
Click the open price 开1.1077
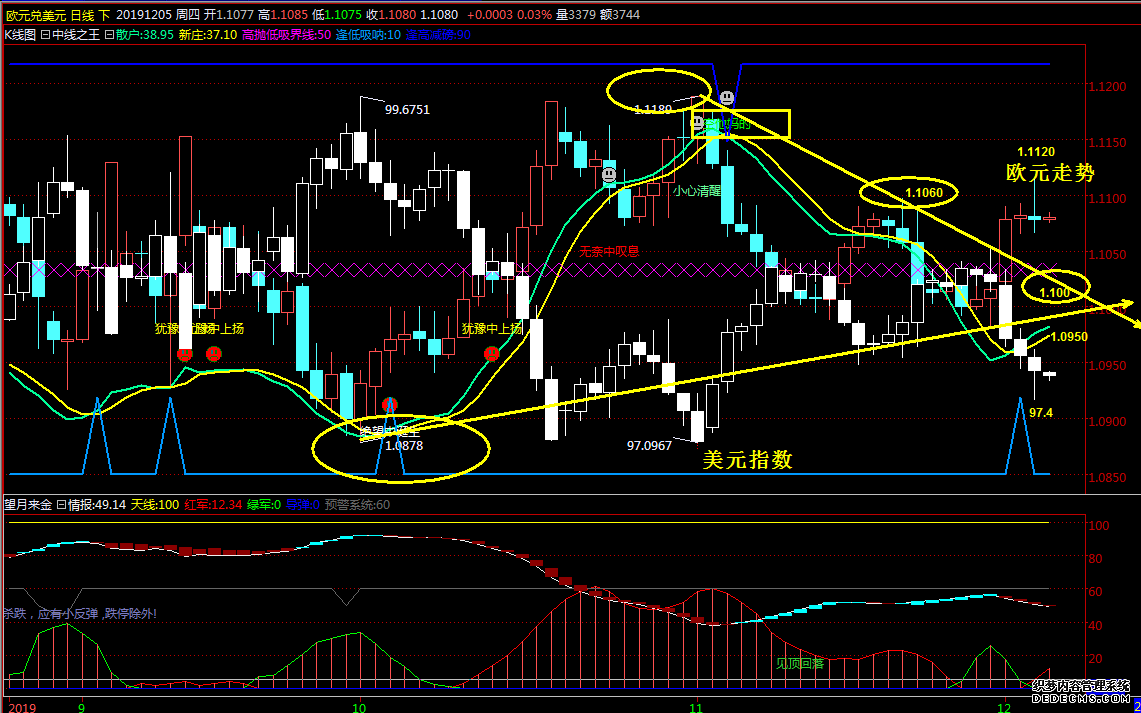click(228, 14)
